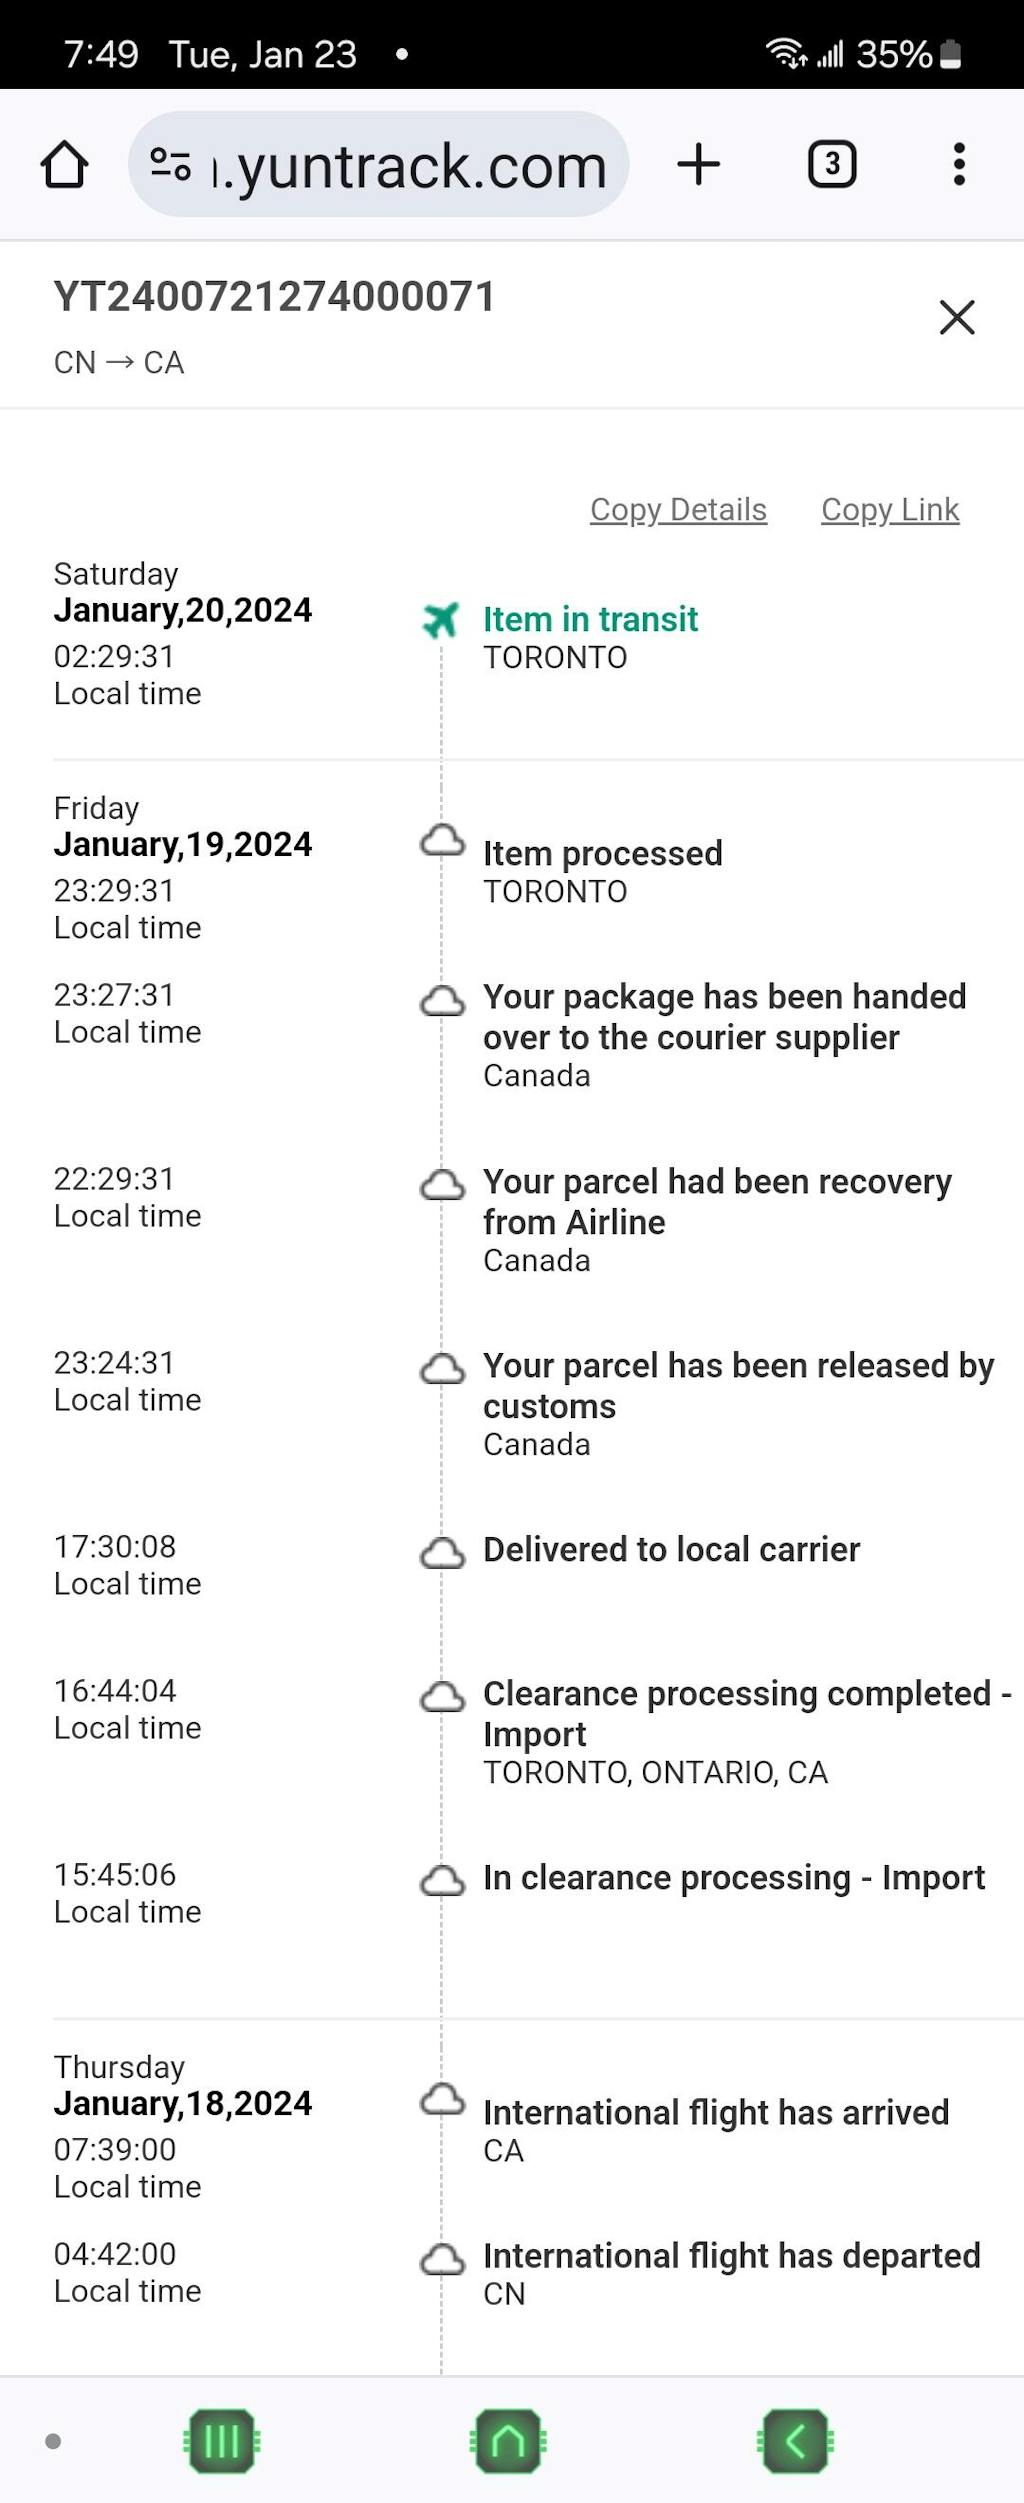Tap cloud icon for International flight has arrived
Image resolution: width=1024 pixels, height=2503 pixels.
(x=442, y=2100)
